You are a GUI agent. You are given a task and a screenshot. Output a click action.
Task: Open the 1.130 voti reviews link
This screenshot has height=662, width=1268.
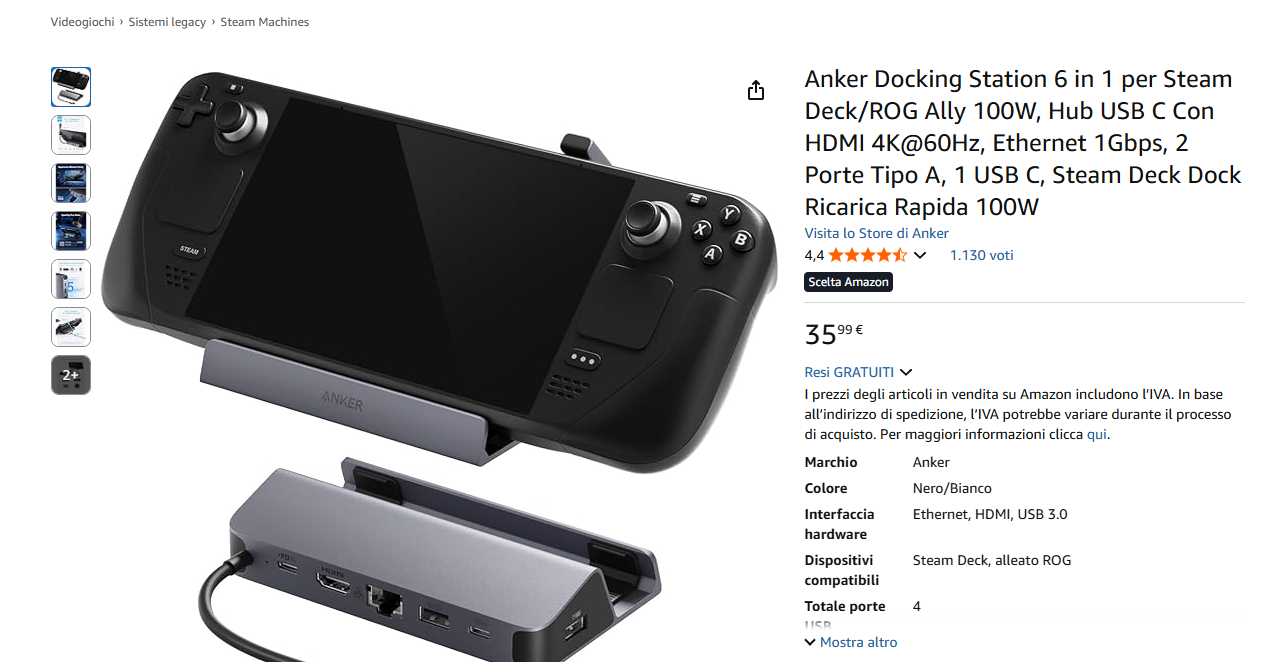[982, 255]
